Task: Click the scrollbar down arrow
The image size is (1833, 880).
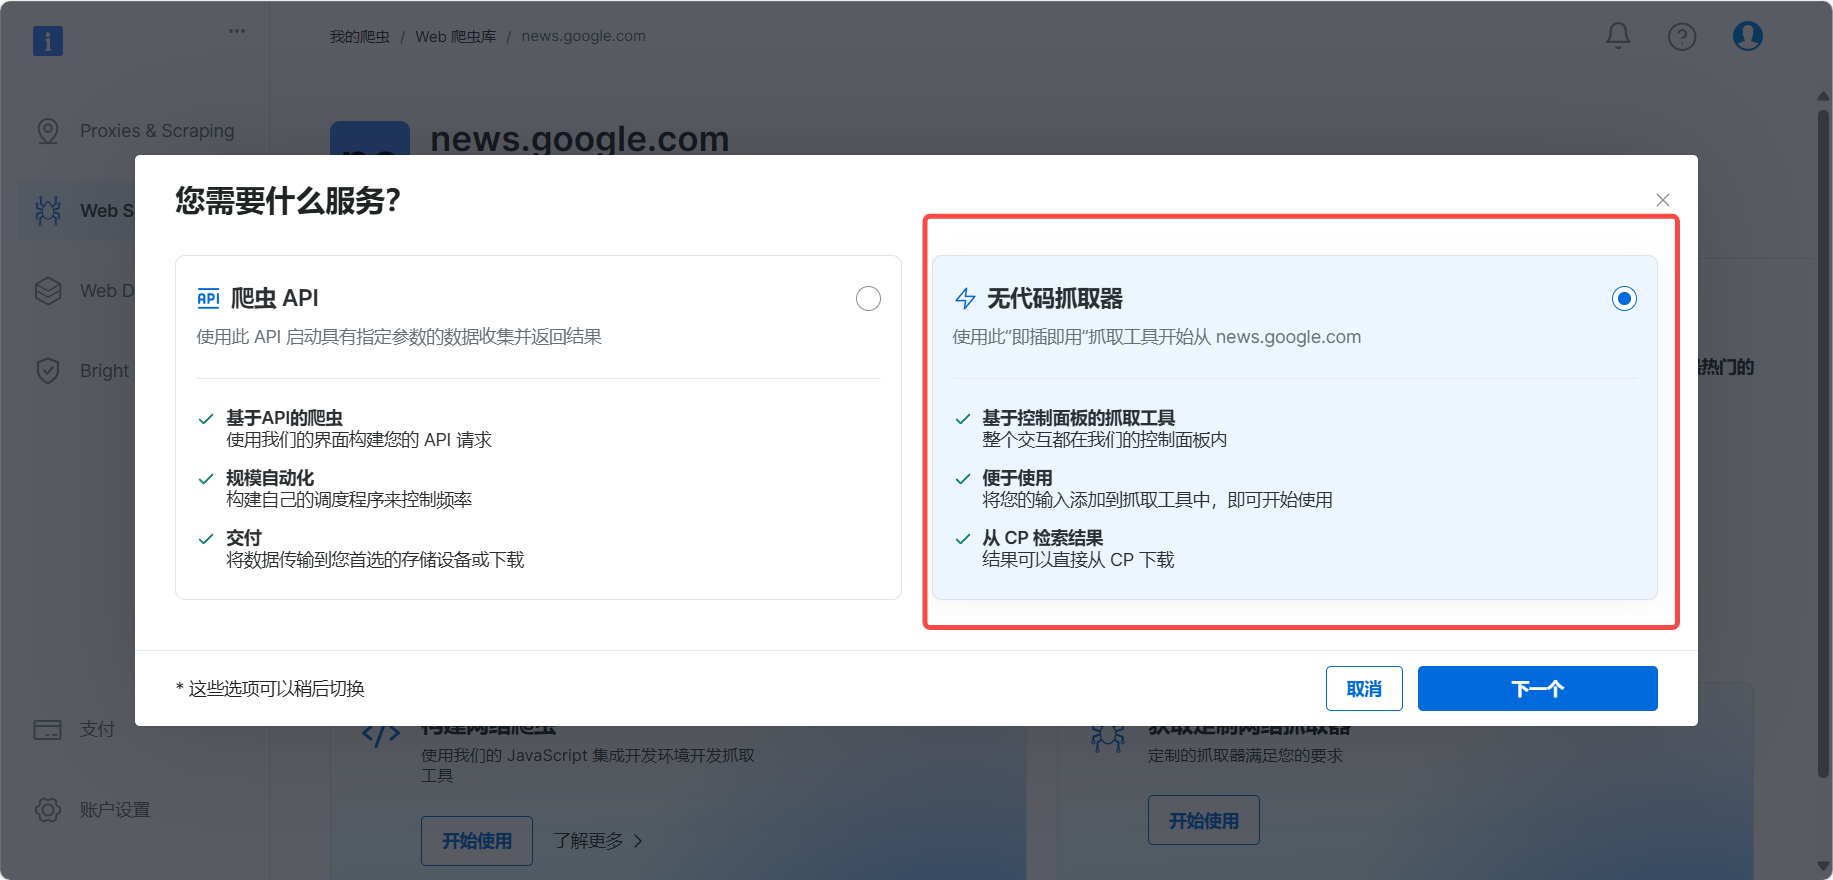Action: (x=1823, y=867)
